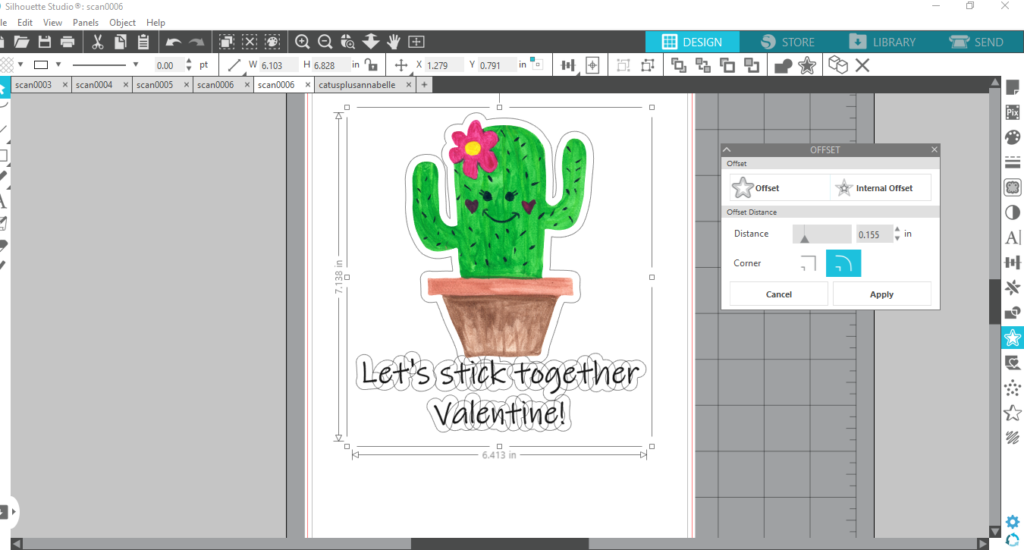Open the line color dropdown arrow
This screenshot has width=1024, height=550.
59,65
